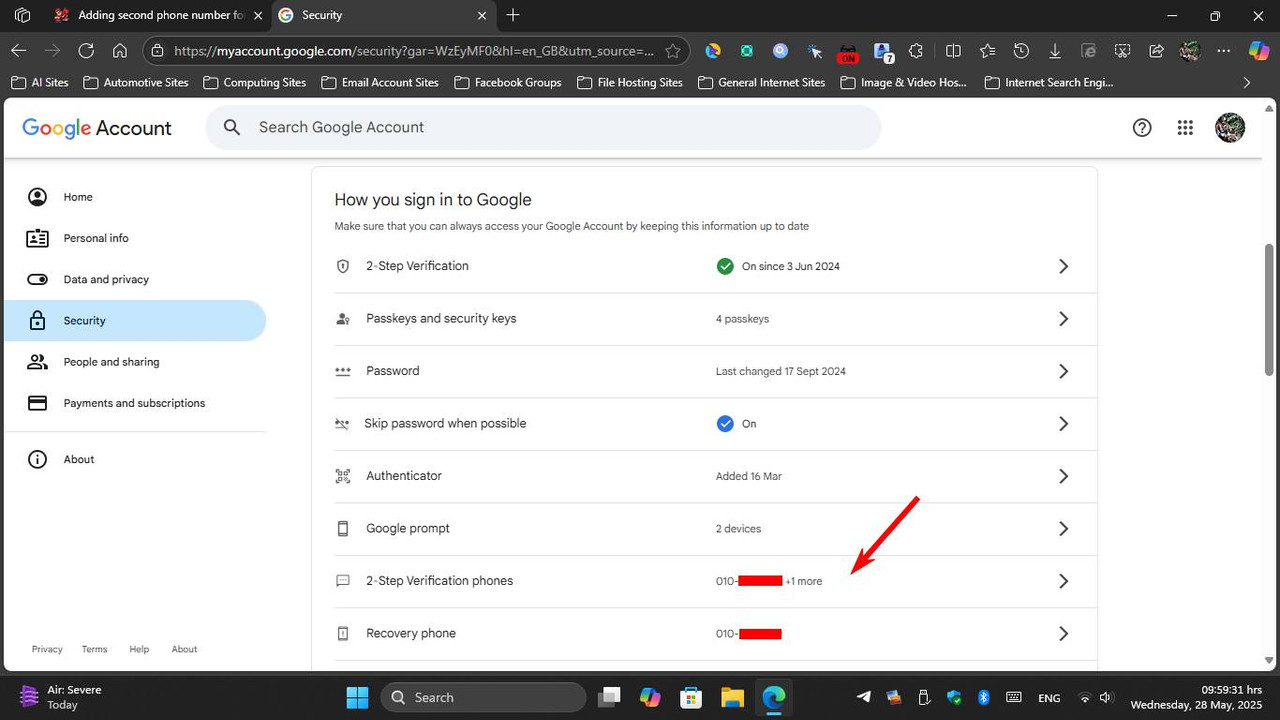Open Terms footer link
Image resolution: width=1280 pixels, height=720 pixels.
pyautogui.click(x=94, y=649)
